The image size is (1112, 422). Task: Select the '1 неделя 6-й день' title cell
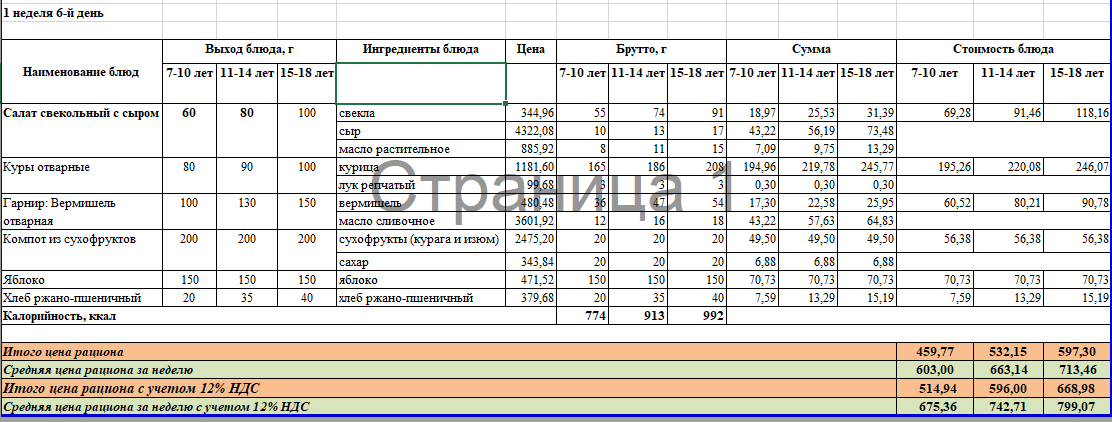[50, 14]
